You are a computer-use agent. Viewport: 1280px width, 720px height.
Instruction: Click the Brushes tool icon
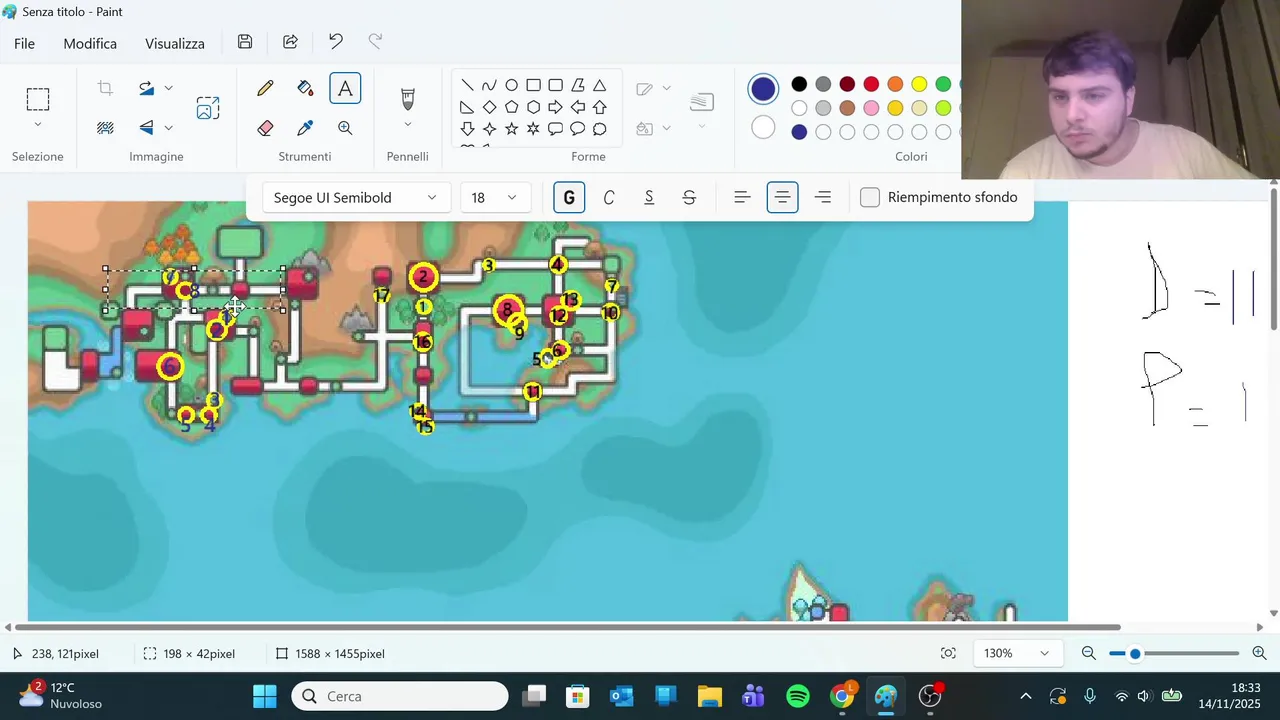click(408, 98)
